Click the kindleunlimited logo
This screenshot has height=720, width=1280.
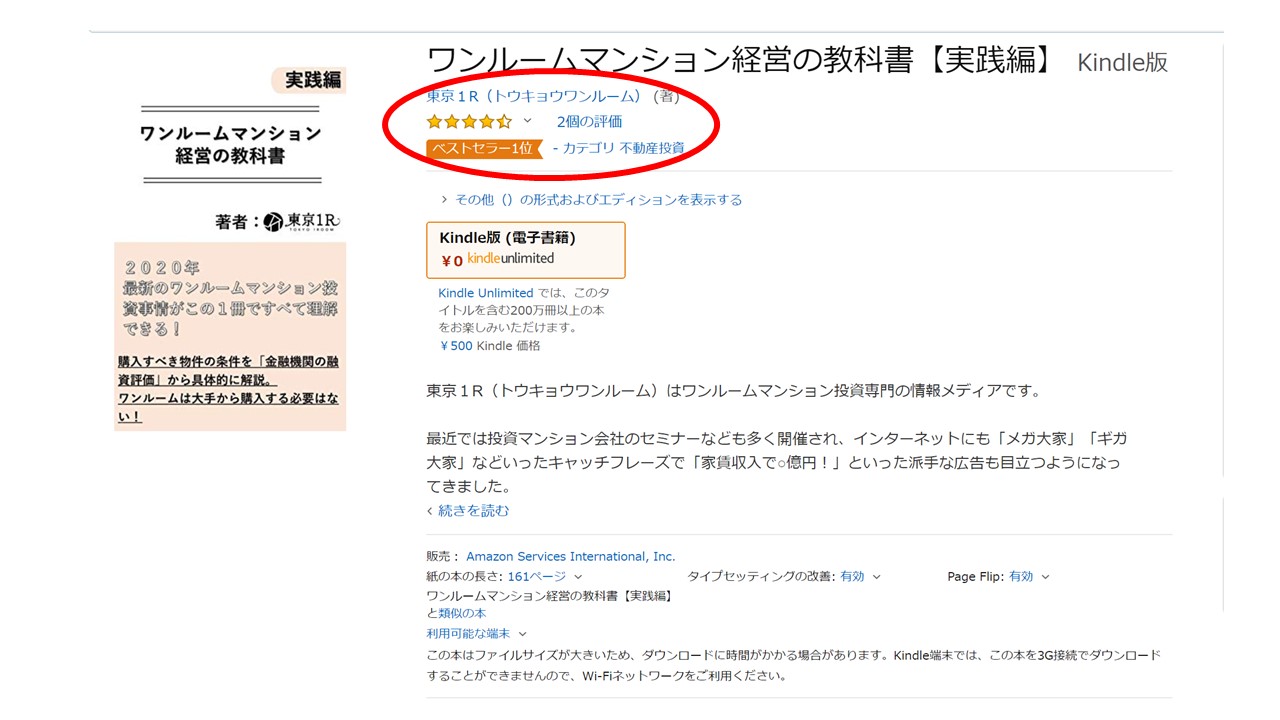coord(510,259)
